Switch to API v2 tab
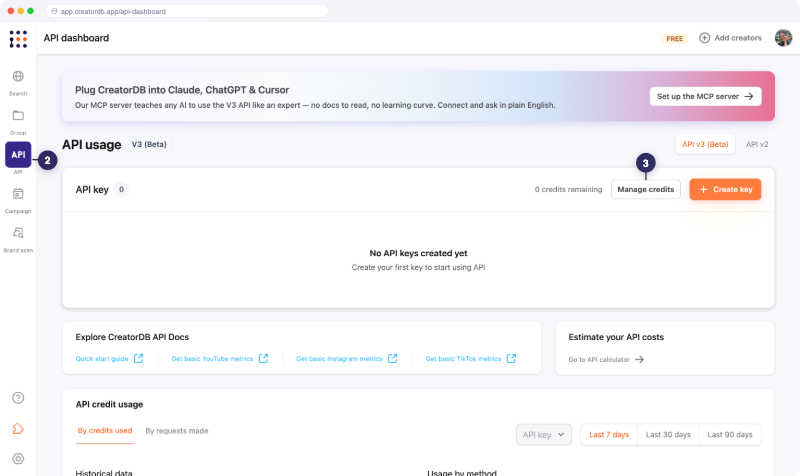 point(757,144)
